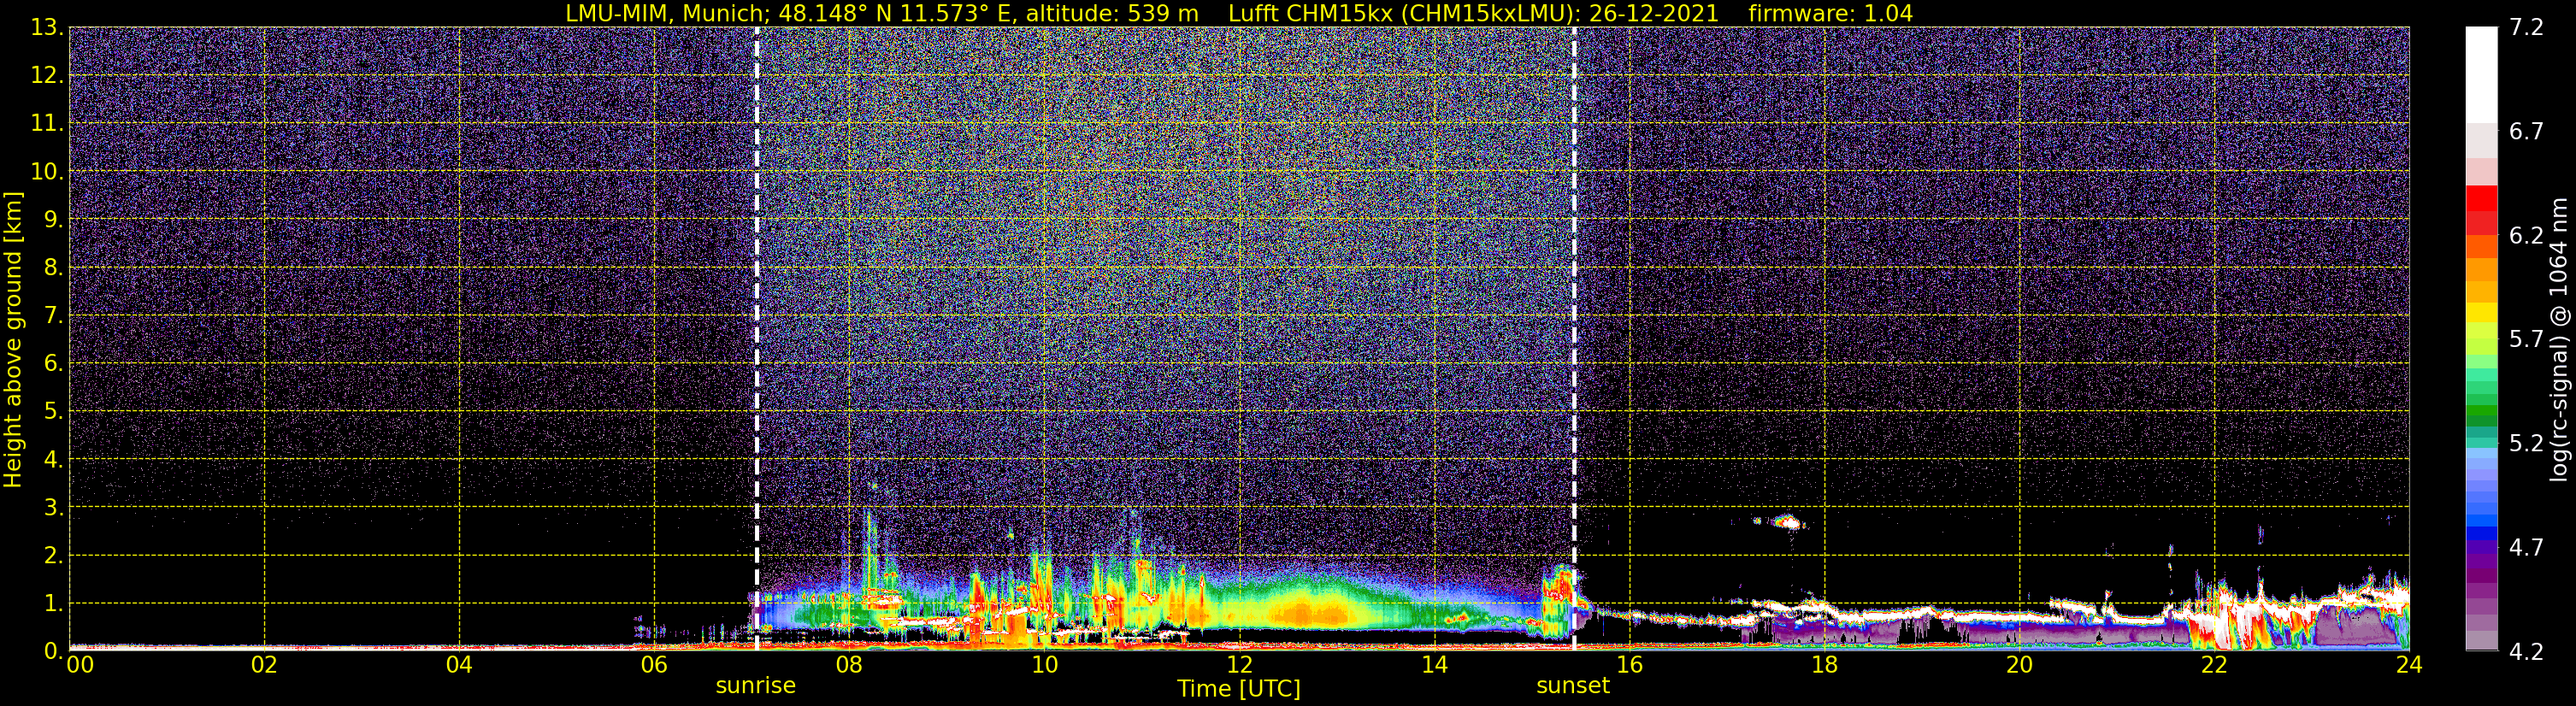Click the height axis tick label "13."
The width and height of the screenshot is (2576, 706).
(47, 28)
